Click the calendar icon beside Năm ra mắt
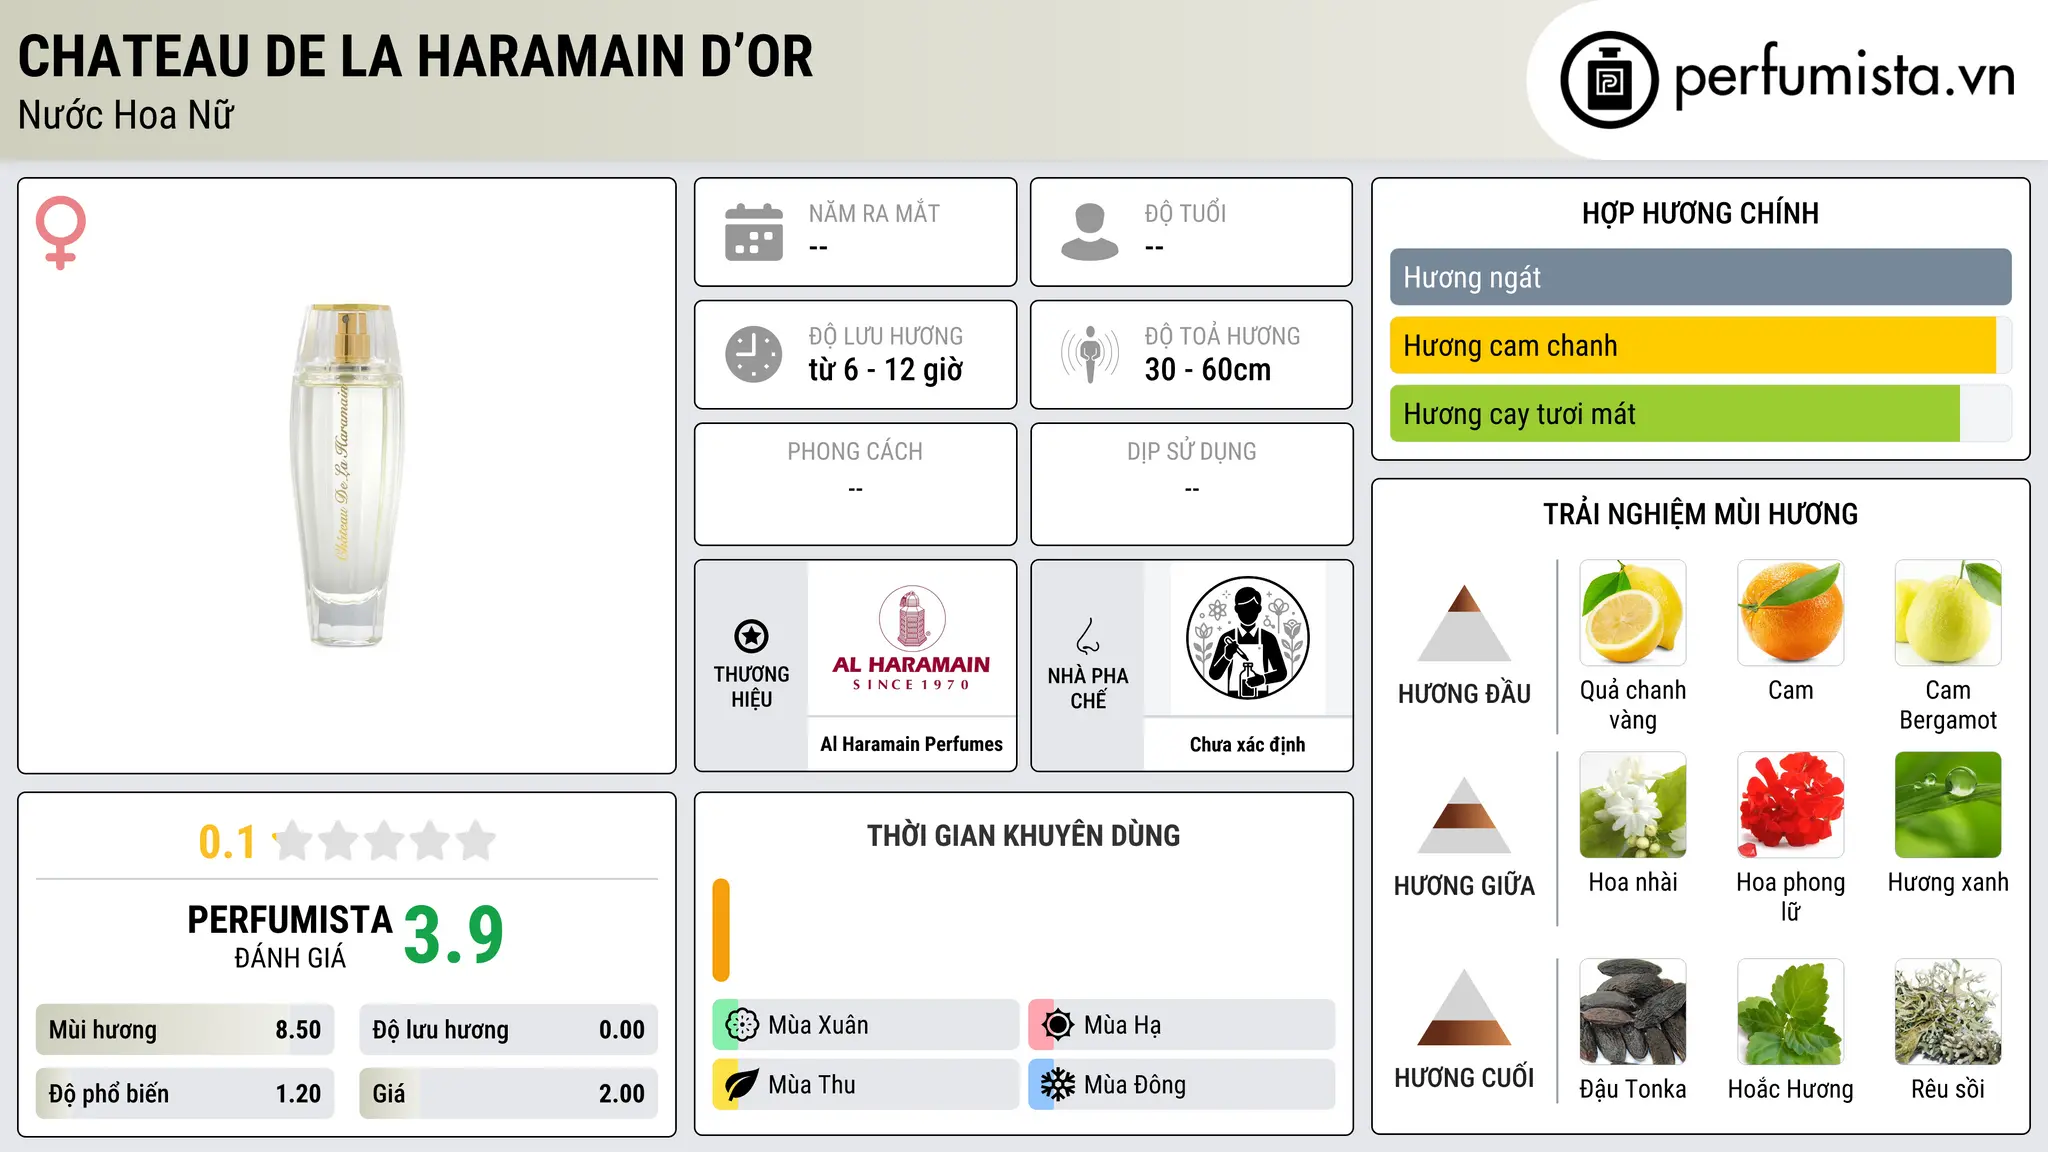The image size is (2048, 1152). pos(754,232)
